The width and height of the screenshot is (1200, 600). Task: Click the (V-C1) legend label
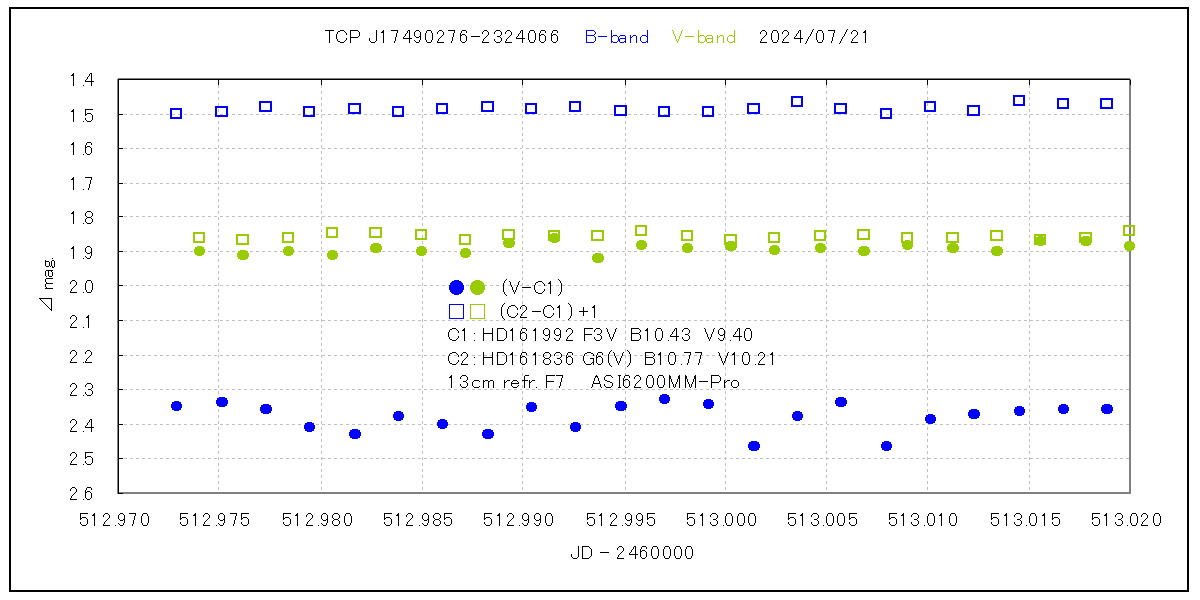(532, 288)
